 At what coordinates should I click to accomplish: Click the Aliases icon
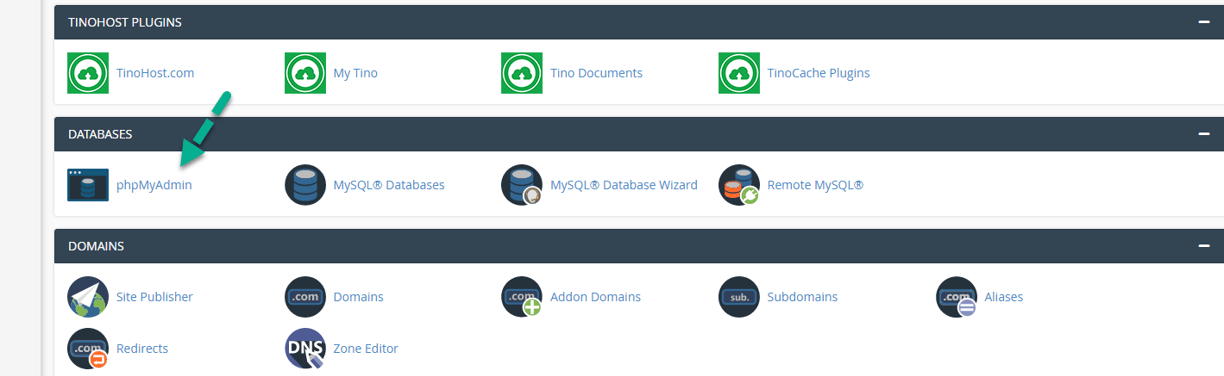pos(956,297)
